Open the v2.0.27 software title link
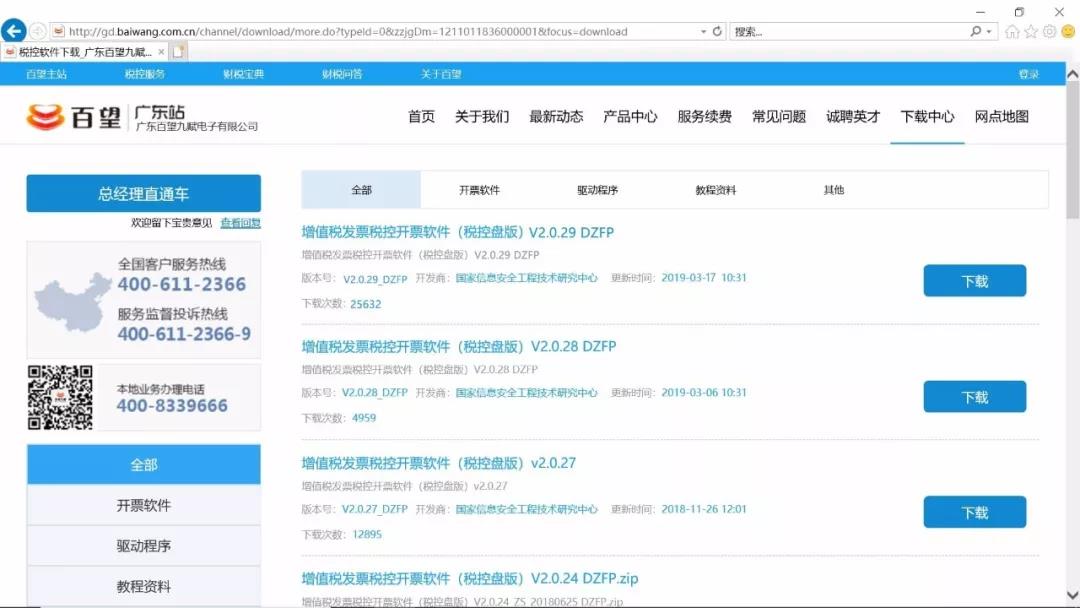Viewport: 1080px width, 608px height. coord(439,463)
